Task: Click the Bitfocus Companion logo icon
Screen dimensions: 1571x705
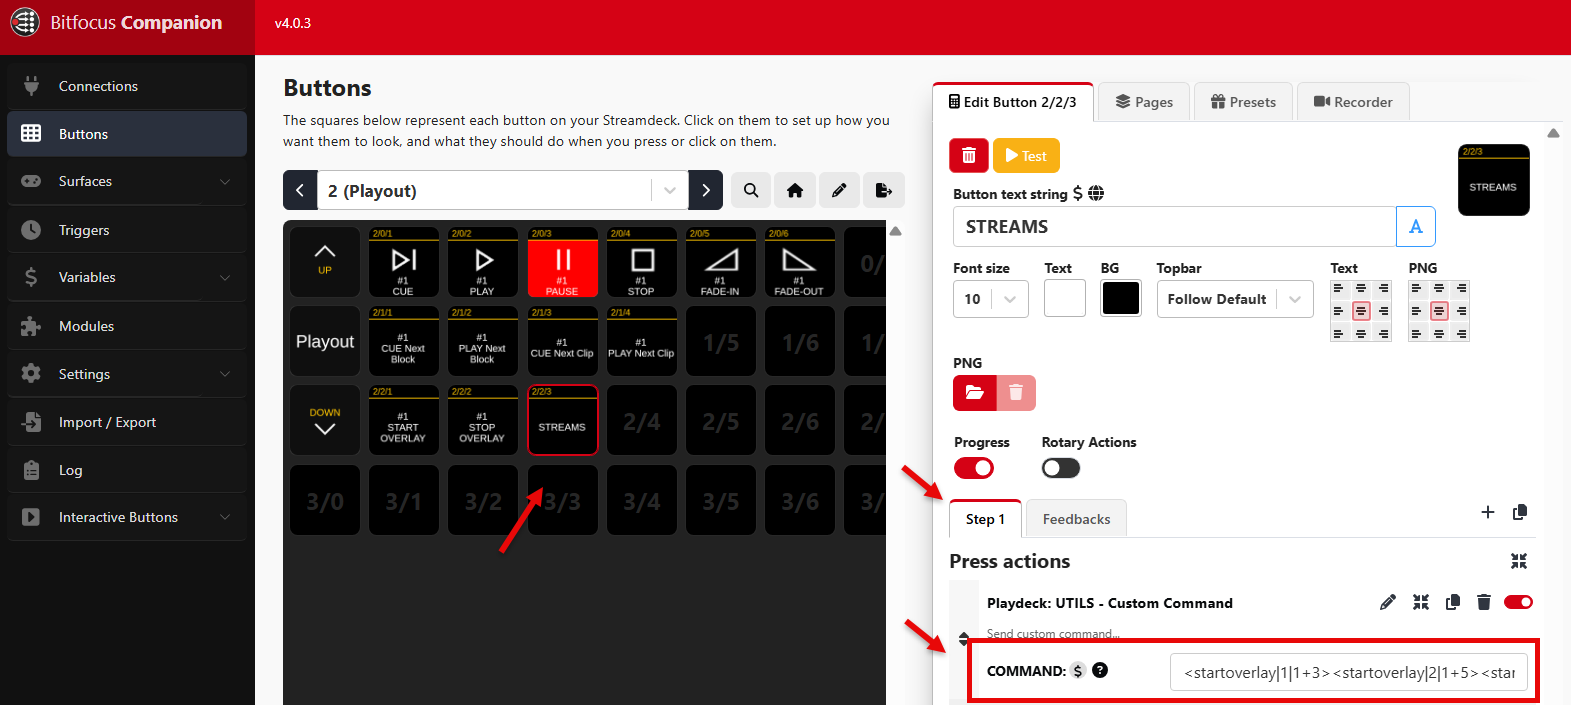Action: (x=25, y=22)
